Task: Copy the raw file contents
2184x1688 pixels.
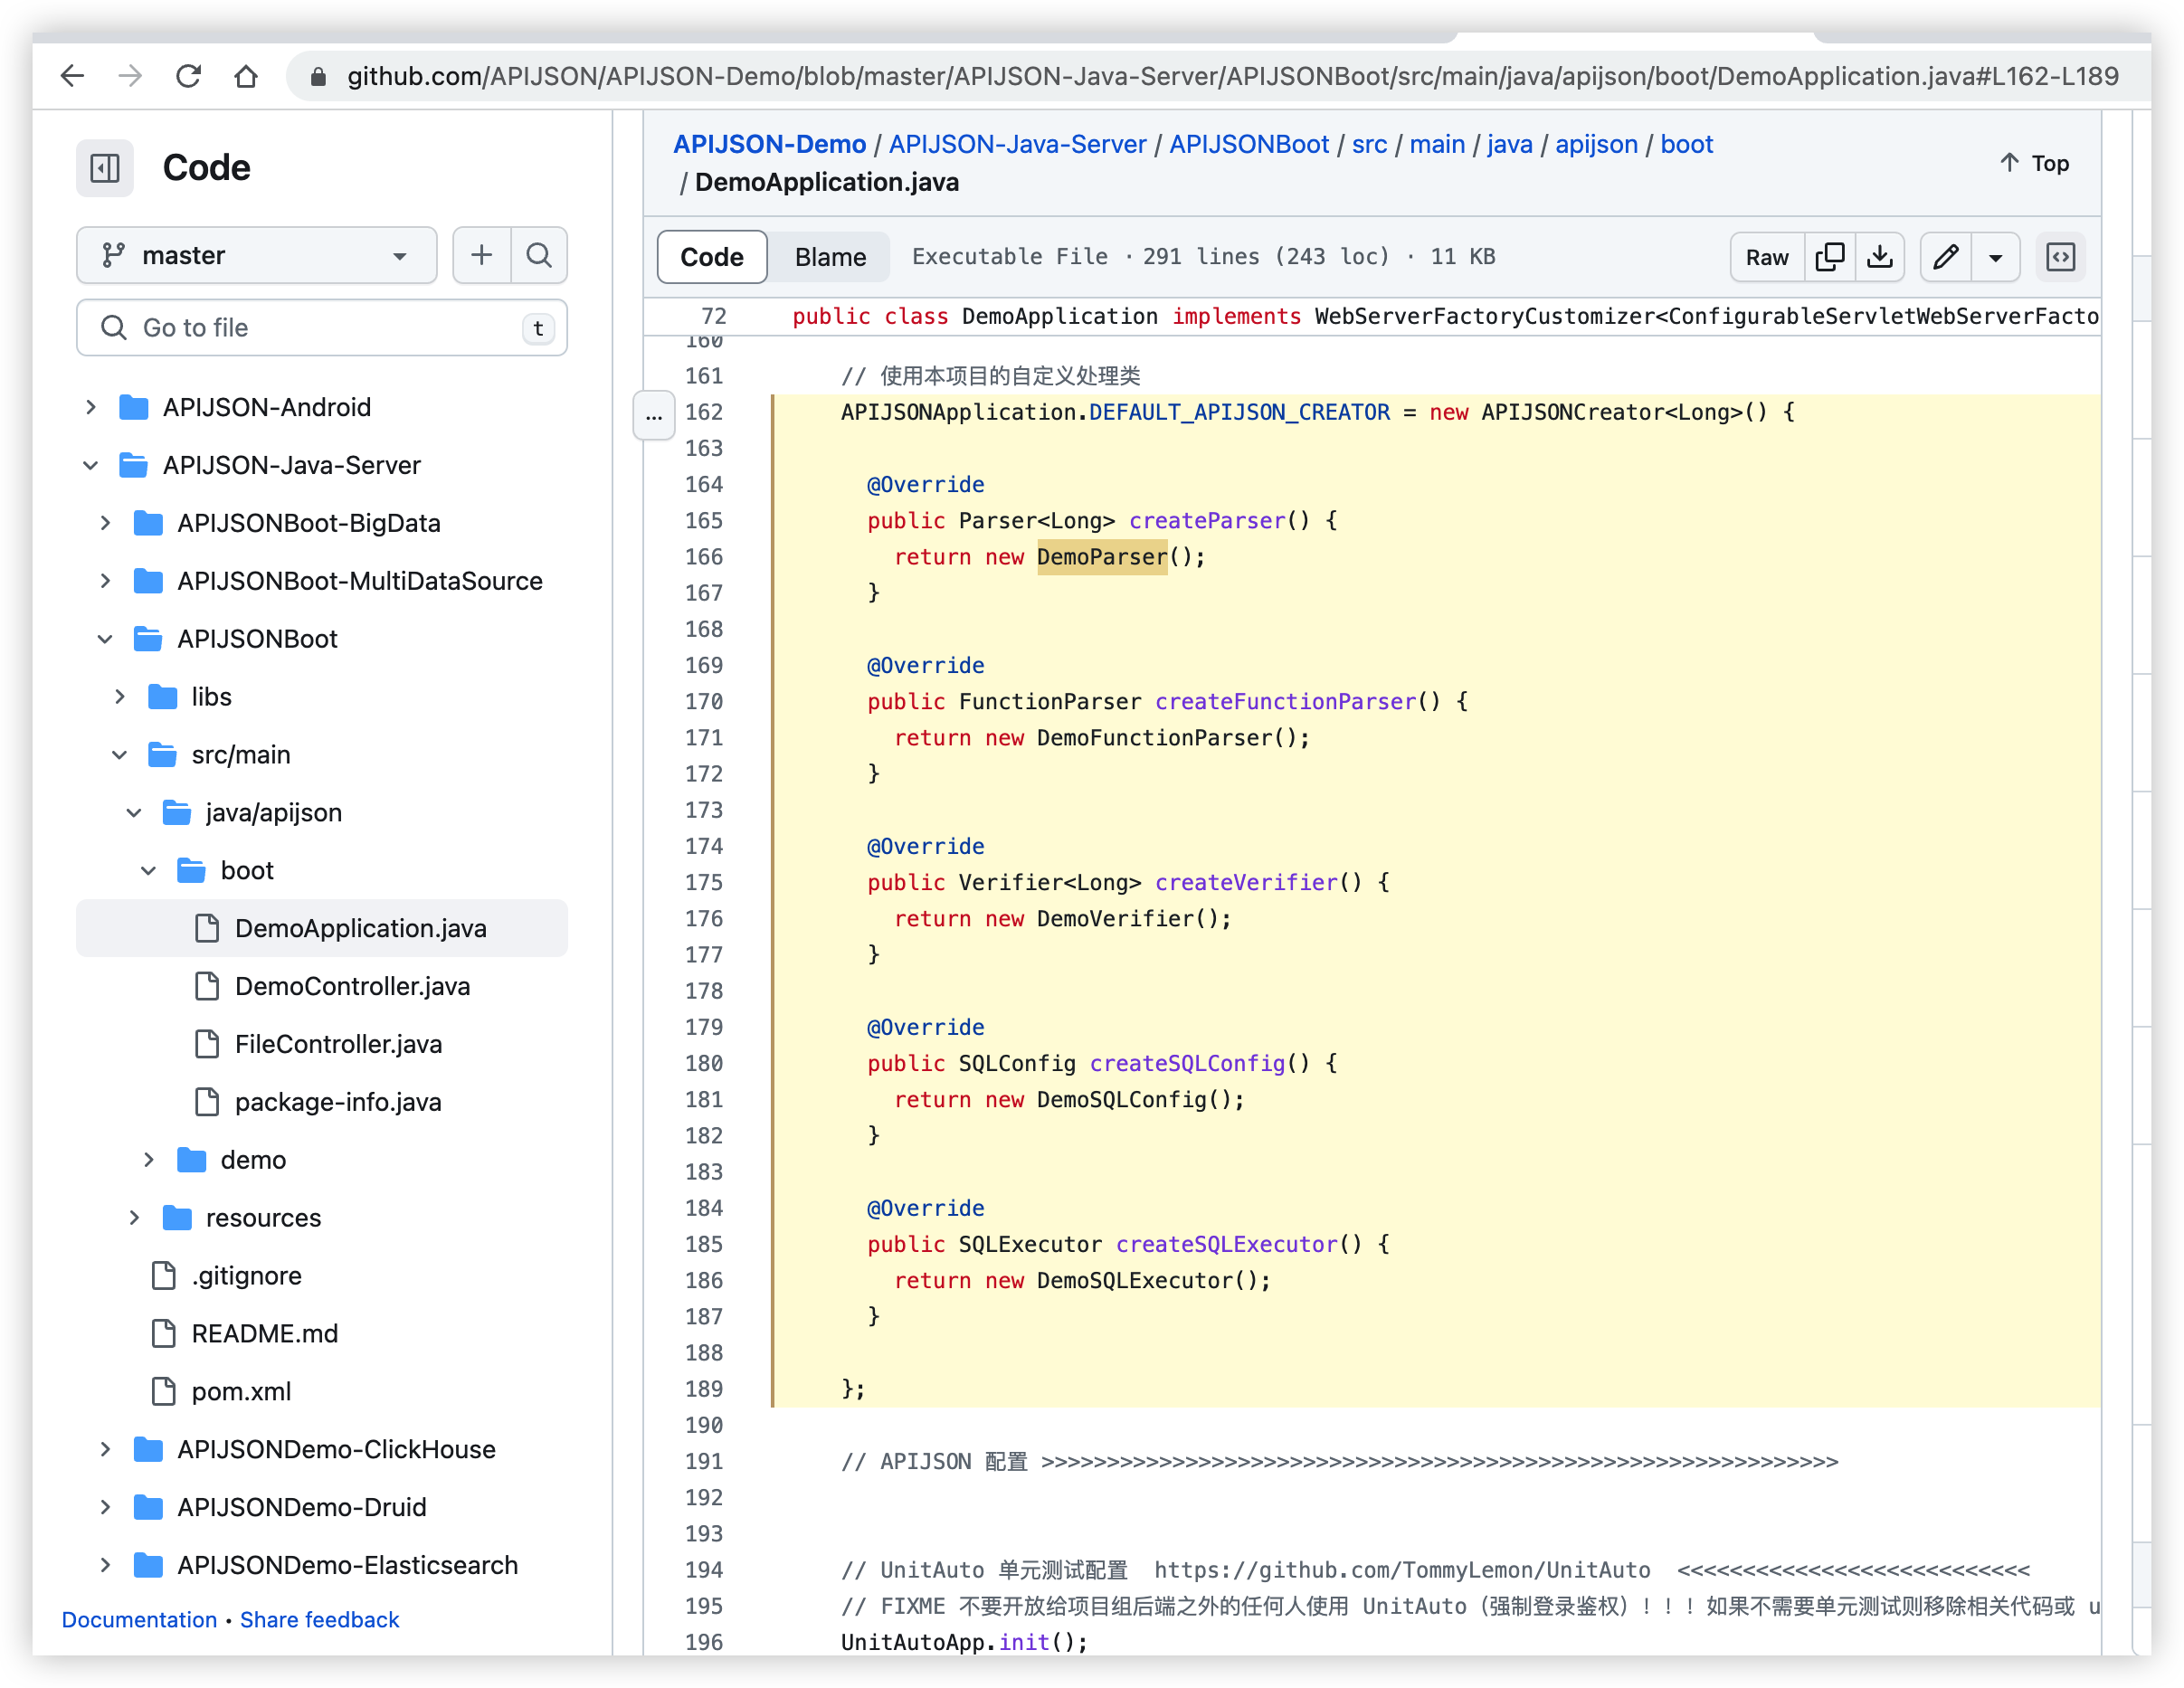Action: click(x=1830, y=257)
